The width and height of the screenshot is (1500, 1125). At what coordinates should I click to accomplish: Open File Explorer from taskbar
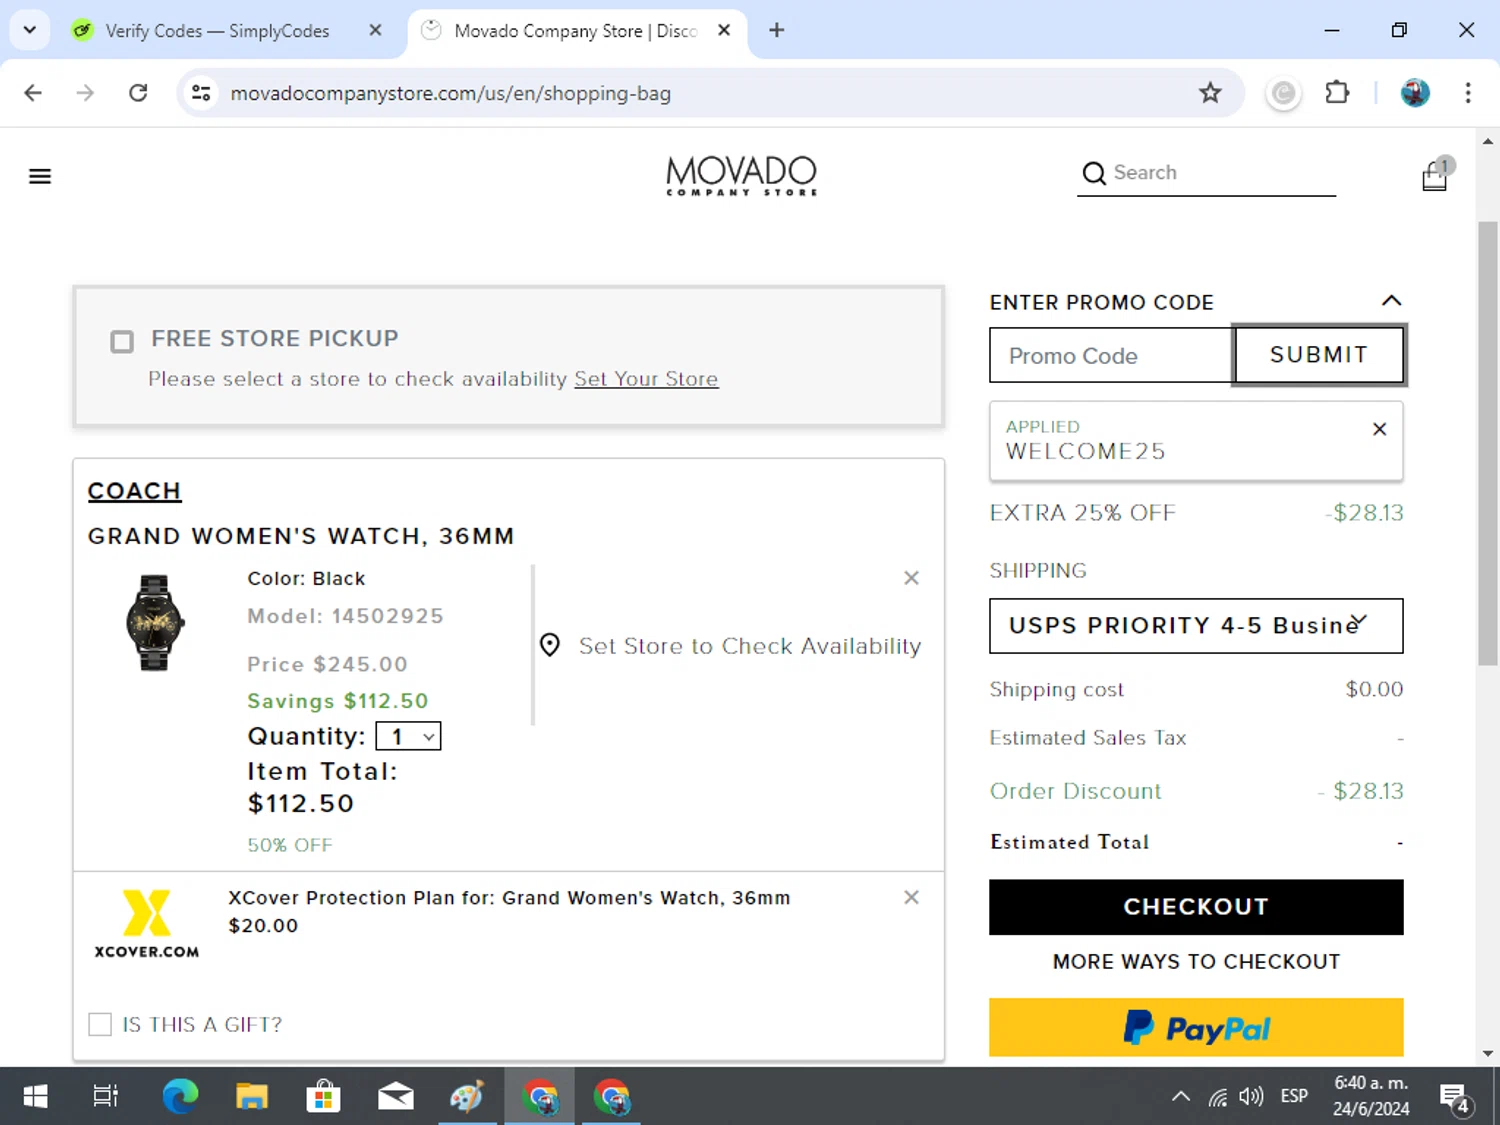[252, 1097]
